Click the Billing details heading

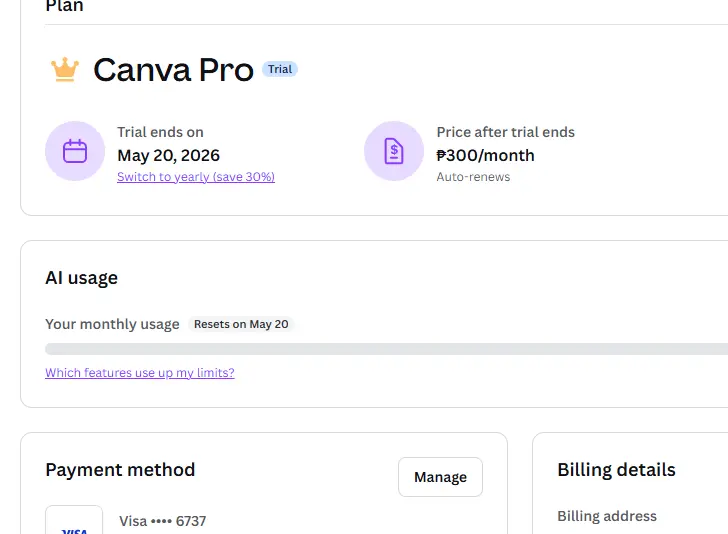pyautogui.click(x=616, y=470)
